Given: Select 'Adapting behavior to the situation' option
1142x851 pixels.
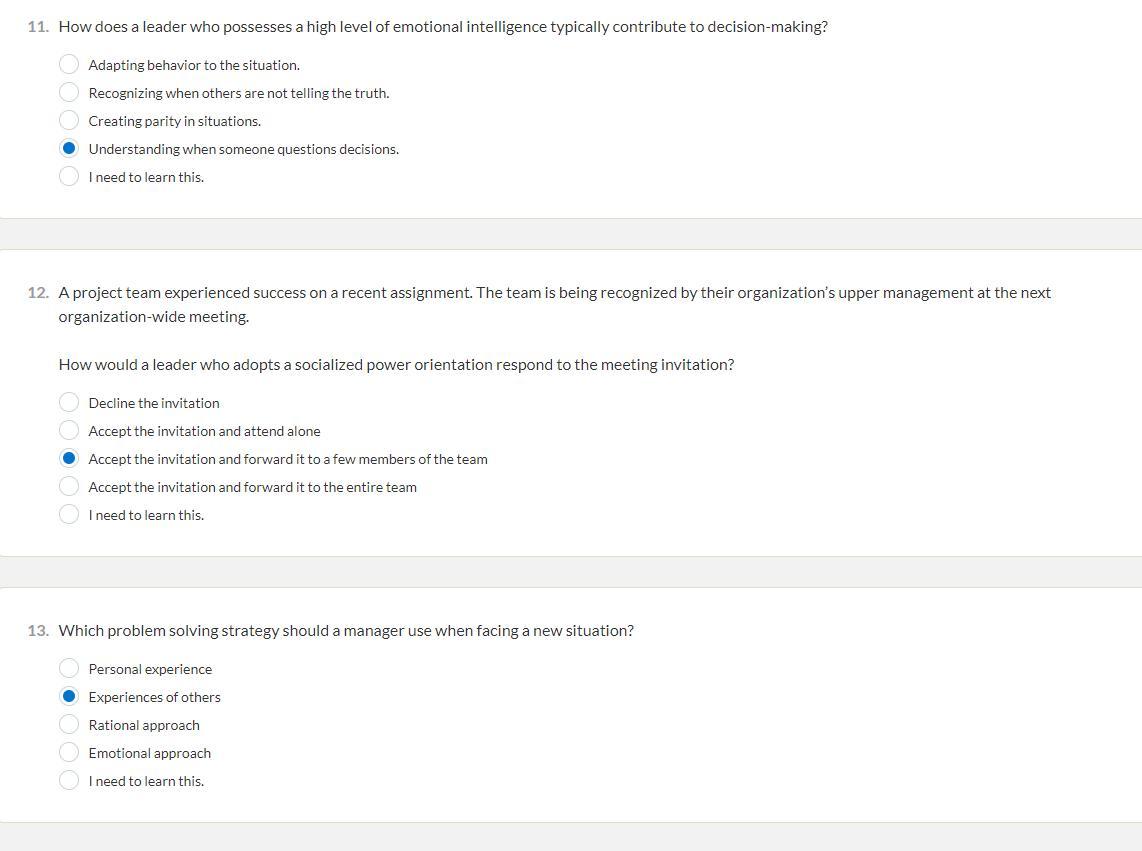Looking at the screenshot, I should 68,64.
